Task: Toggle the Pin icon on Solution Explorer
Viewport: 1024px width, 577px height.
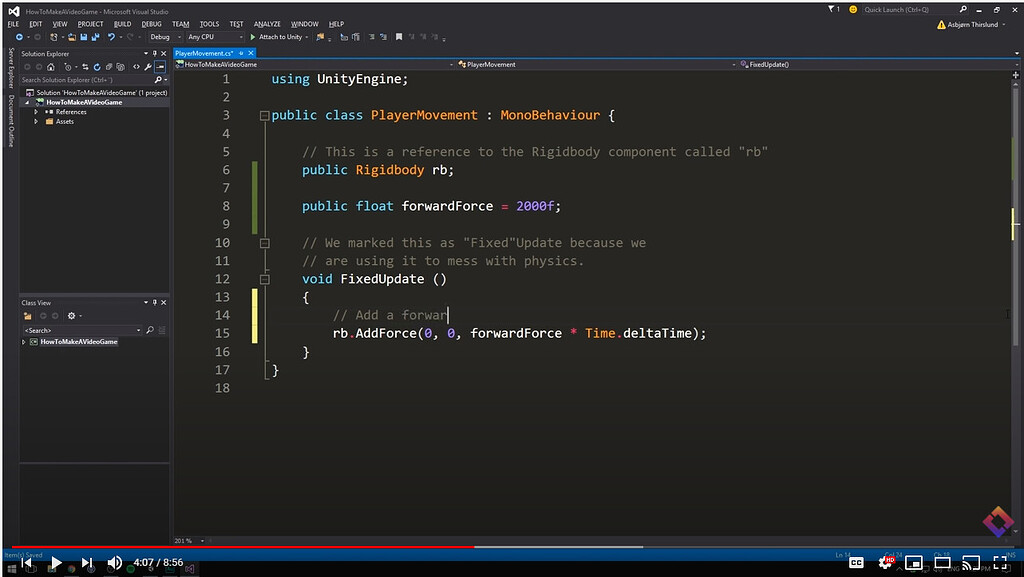Action: pos(154,53)
